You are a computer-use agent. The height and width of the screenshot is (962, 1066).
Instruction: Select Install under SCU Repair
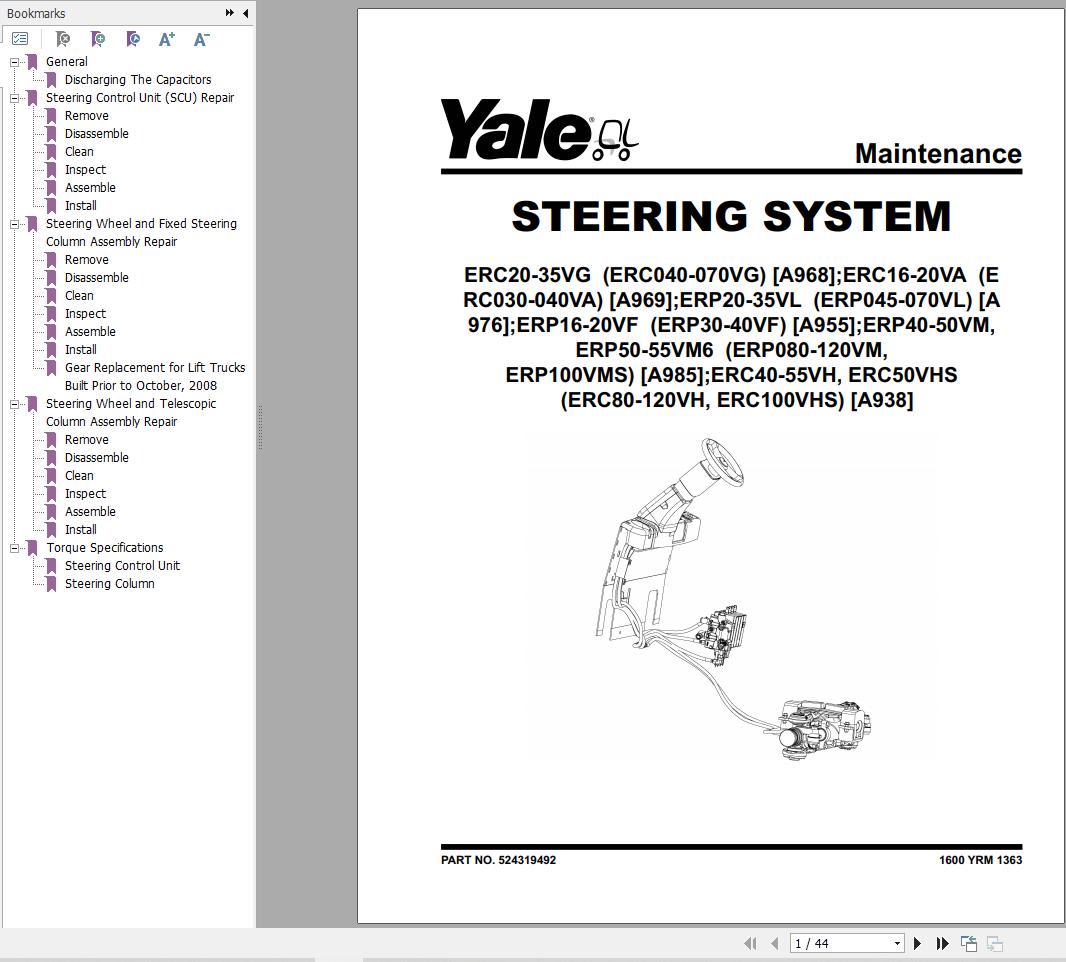tap(80, 205)
